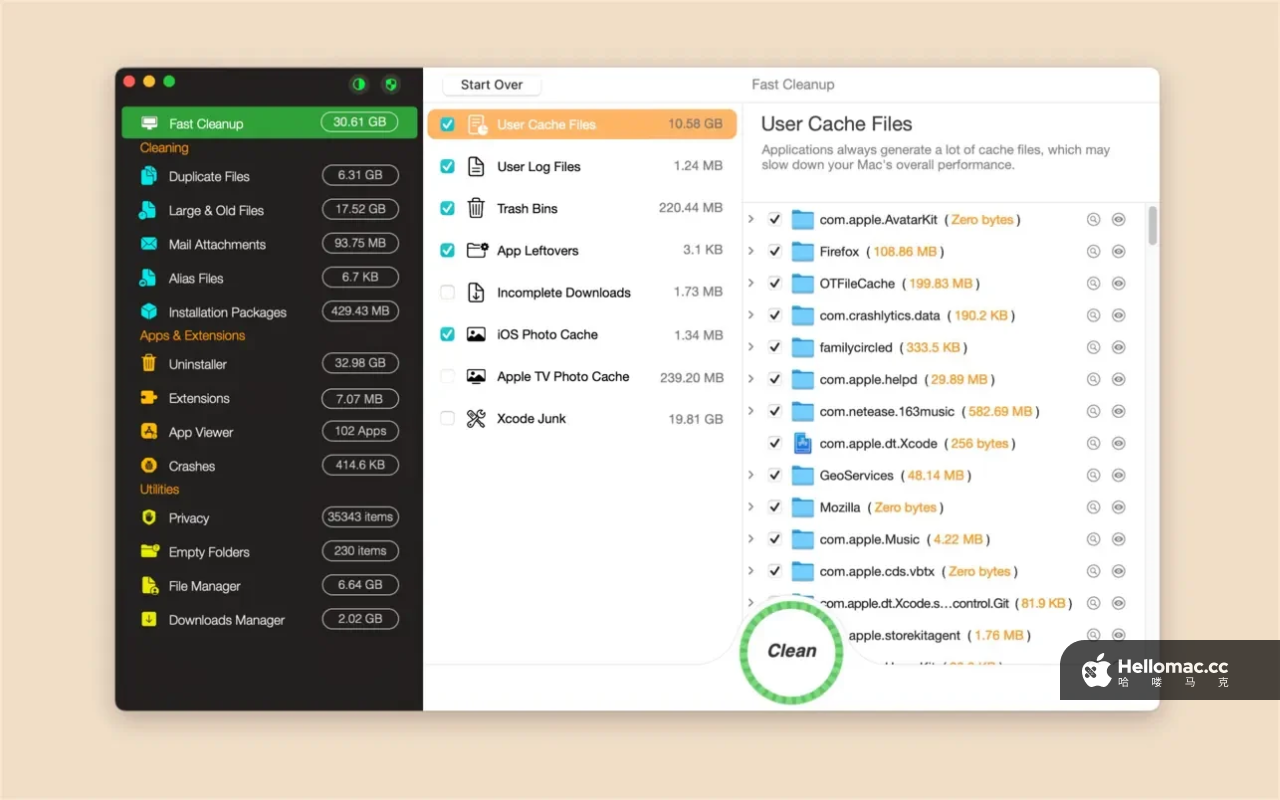The image size is (1280, 800).
Task: Uncheck the User Cache Files checkbox
Action: [447, 124]
